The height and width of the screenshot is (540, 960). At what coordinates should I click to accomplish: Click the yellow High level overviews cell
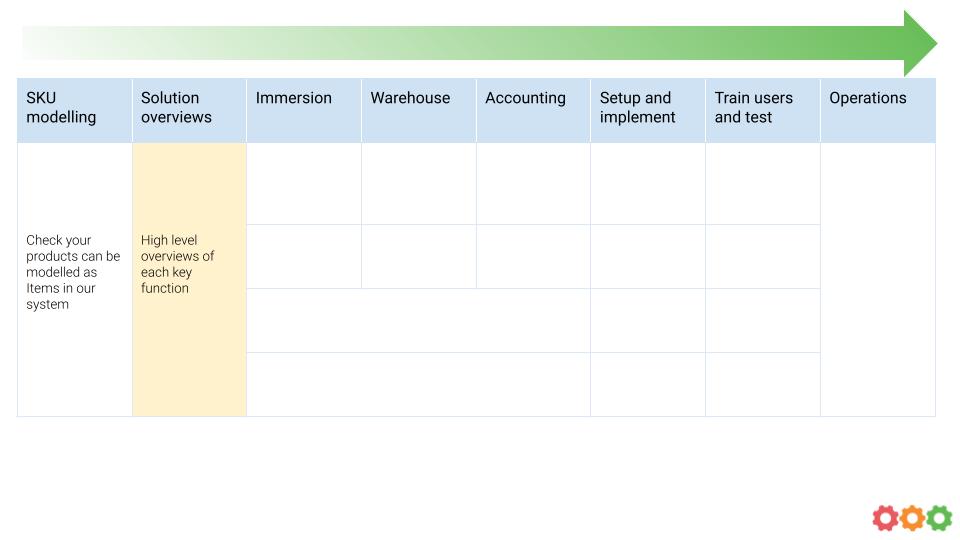click(189, 280)
